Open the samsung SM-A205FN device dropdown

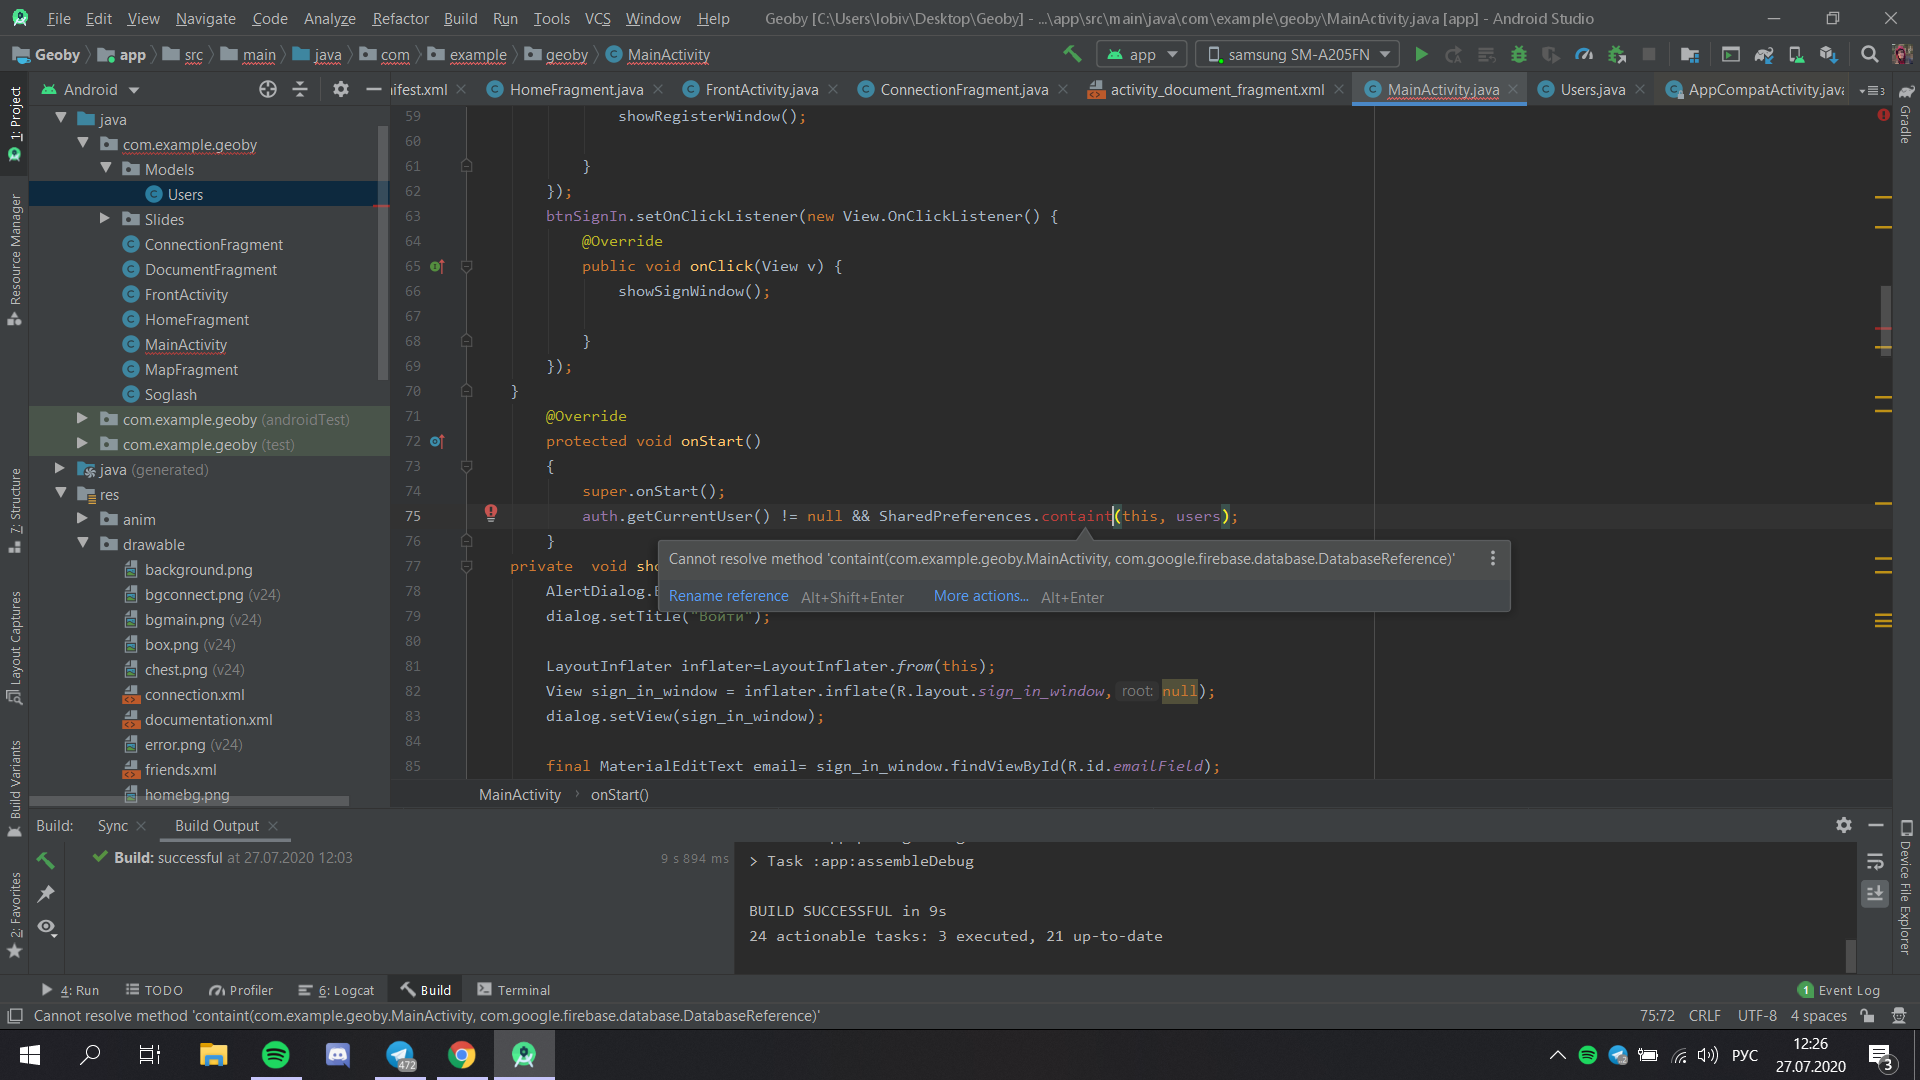click(1299, 55)
